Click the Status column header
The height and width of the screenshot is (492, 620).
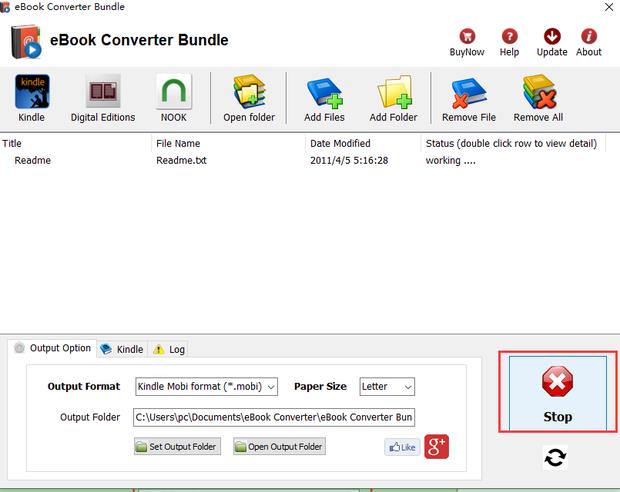[x=513, y=144]
